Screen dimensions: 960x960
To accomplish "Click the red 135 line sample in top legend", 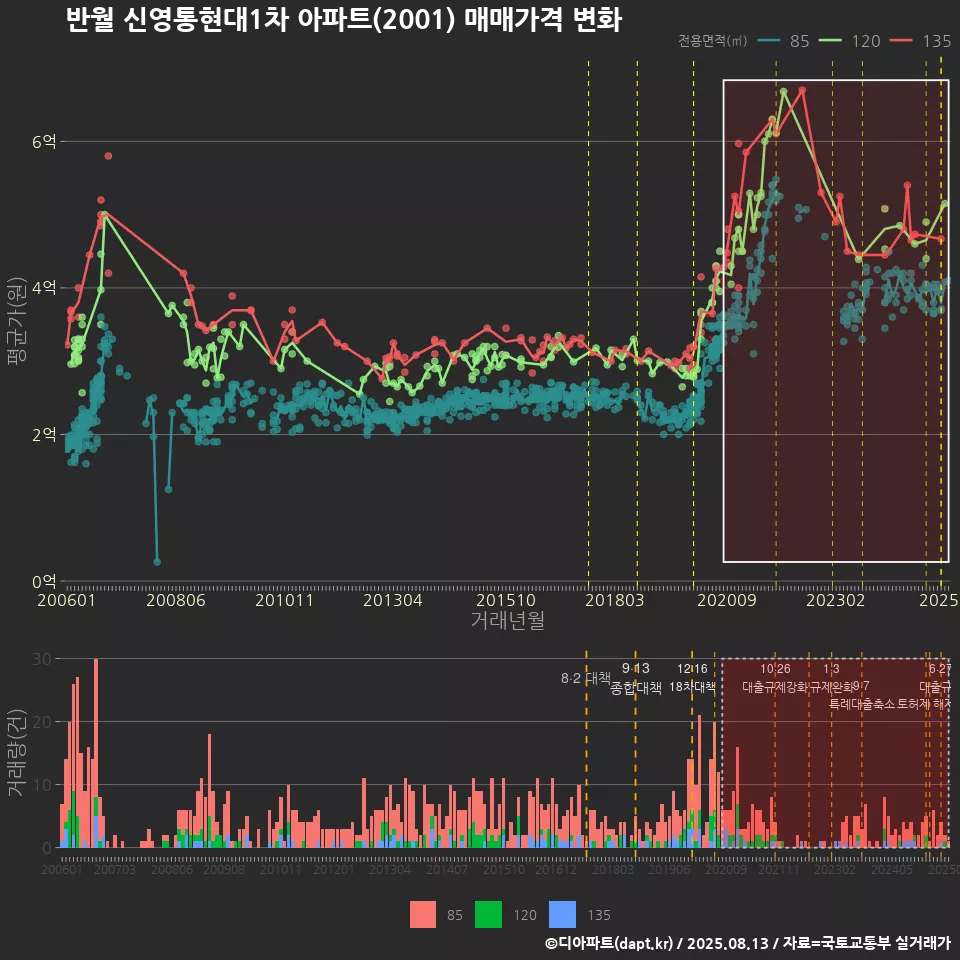I will click(901, 40).
